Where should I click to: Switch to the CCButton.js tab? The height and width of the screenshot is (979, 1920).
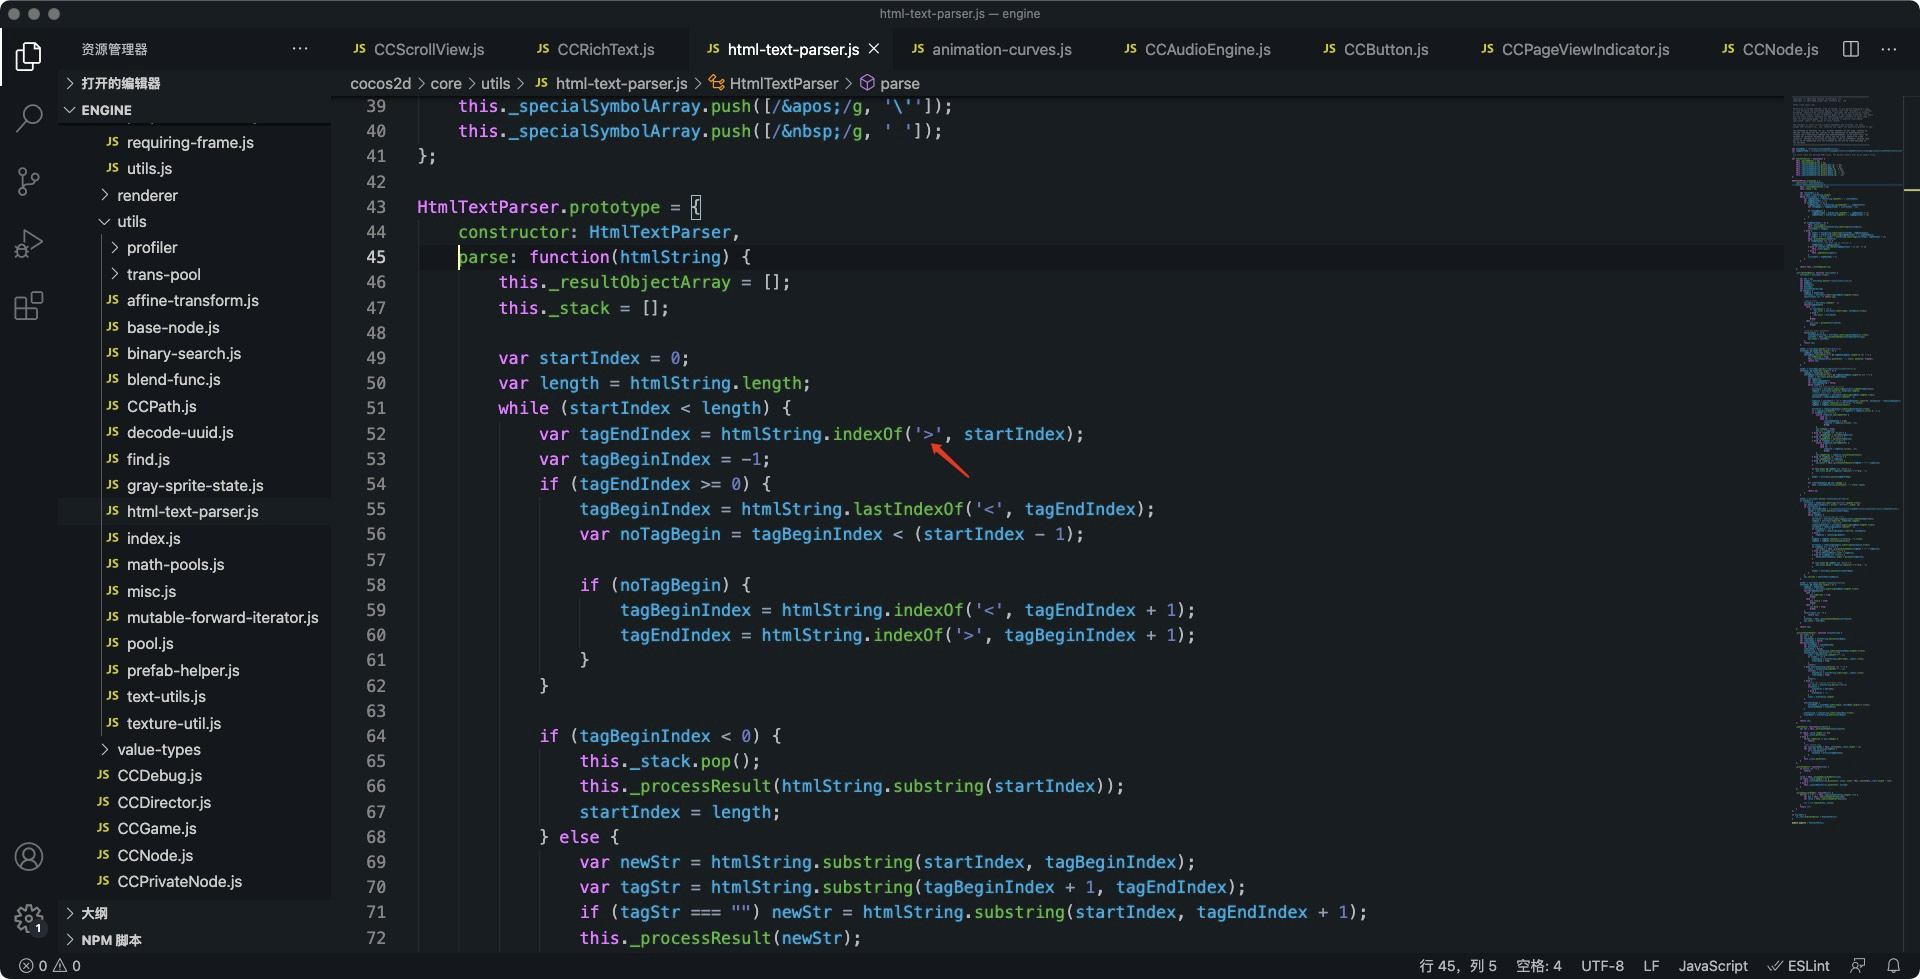pyautogui.click(x=1376, y=49)
